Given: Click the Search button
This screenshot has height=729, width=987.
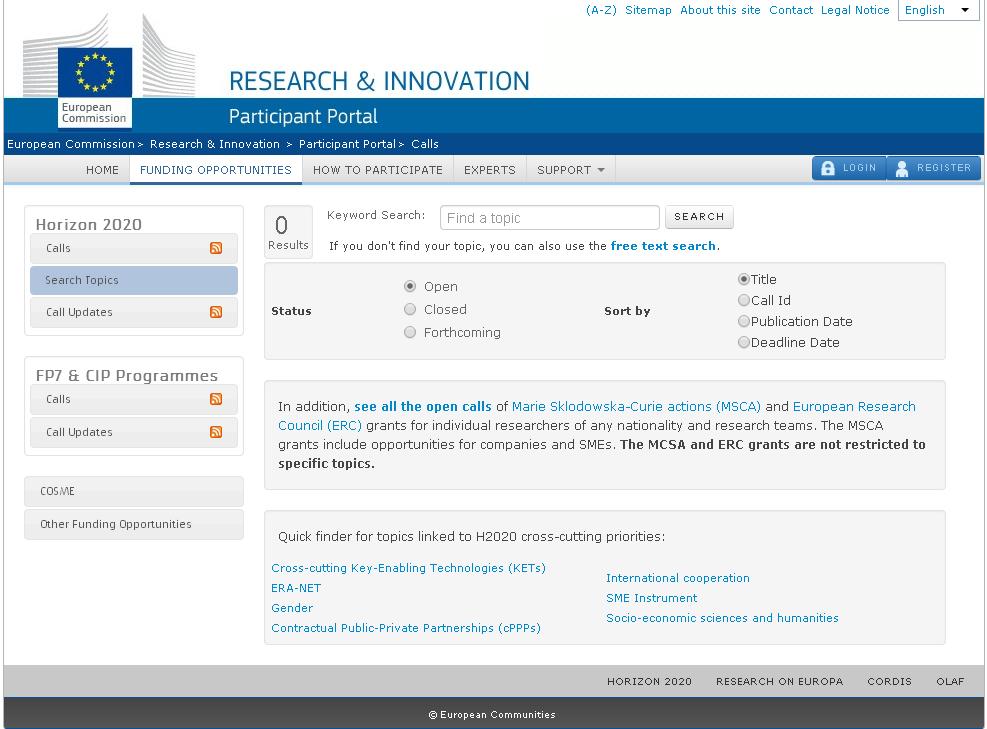Looking at the screenshot, I should click(x=699, y=217).
